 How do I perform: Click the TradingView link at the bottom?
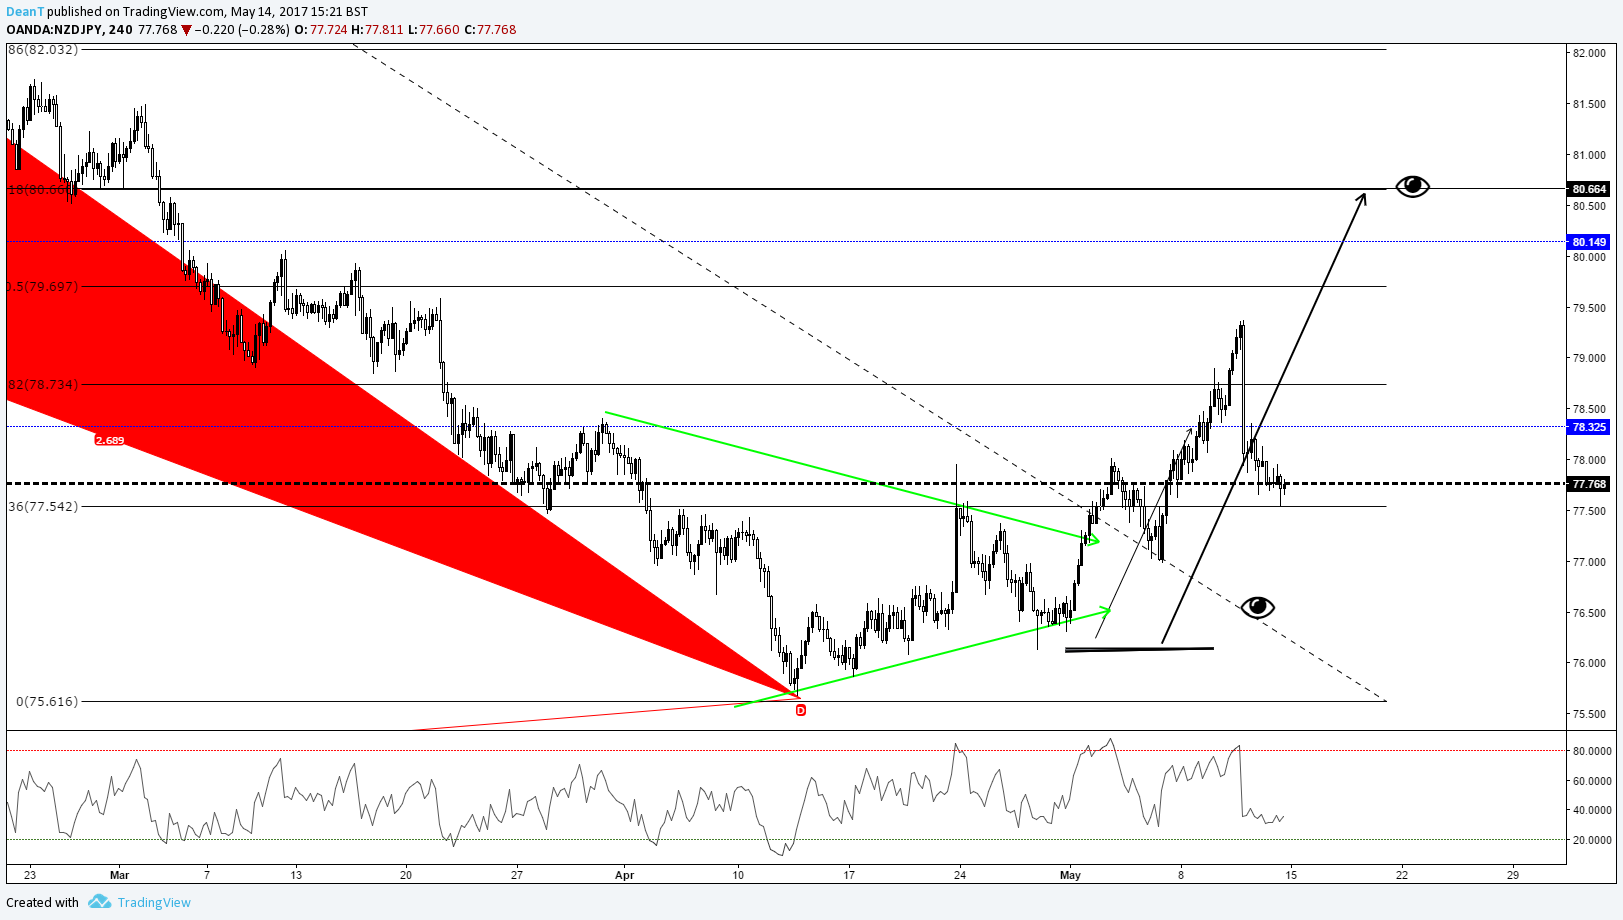(154, 902)
